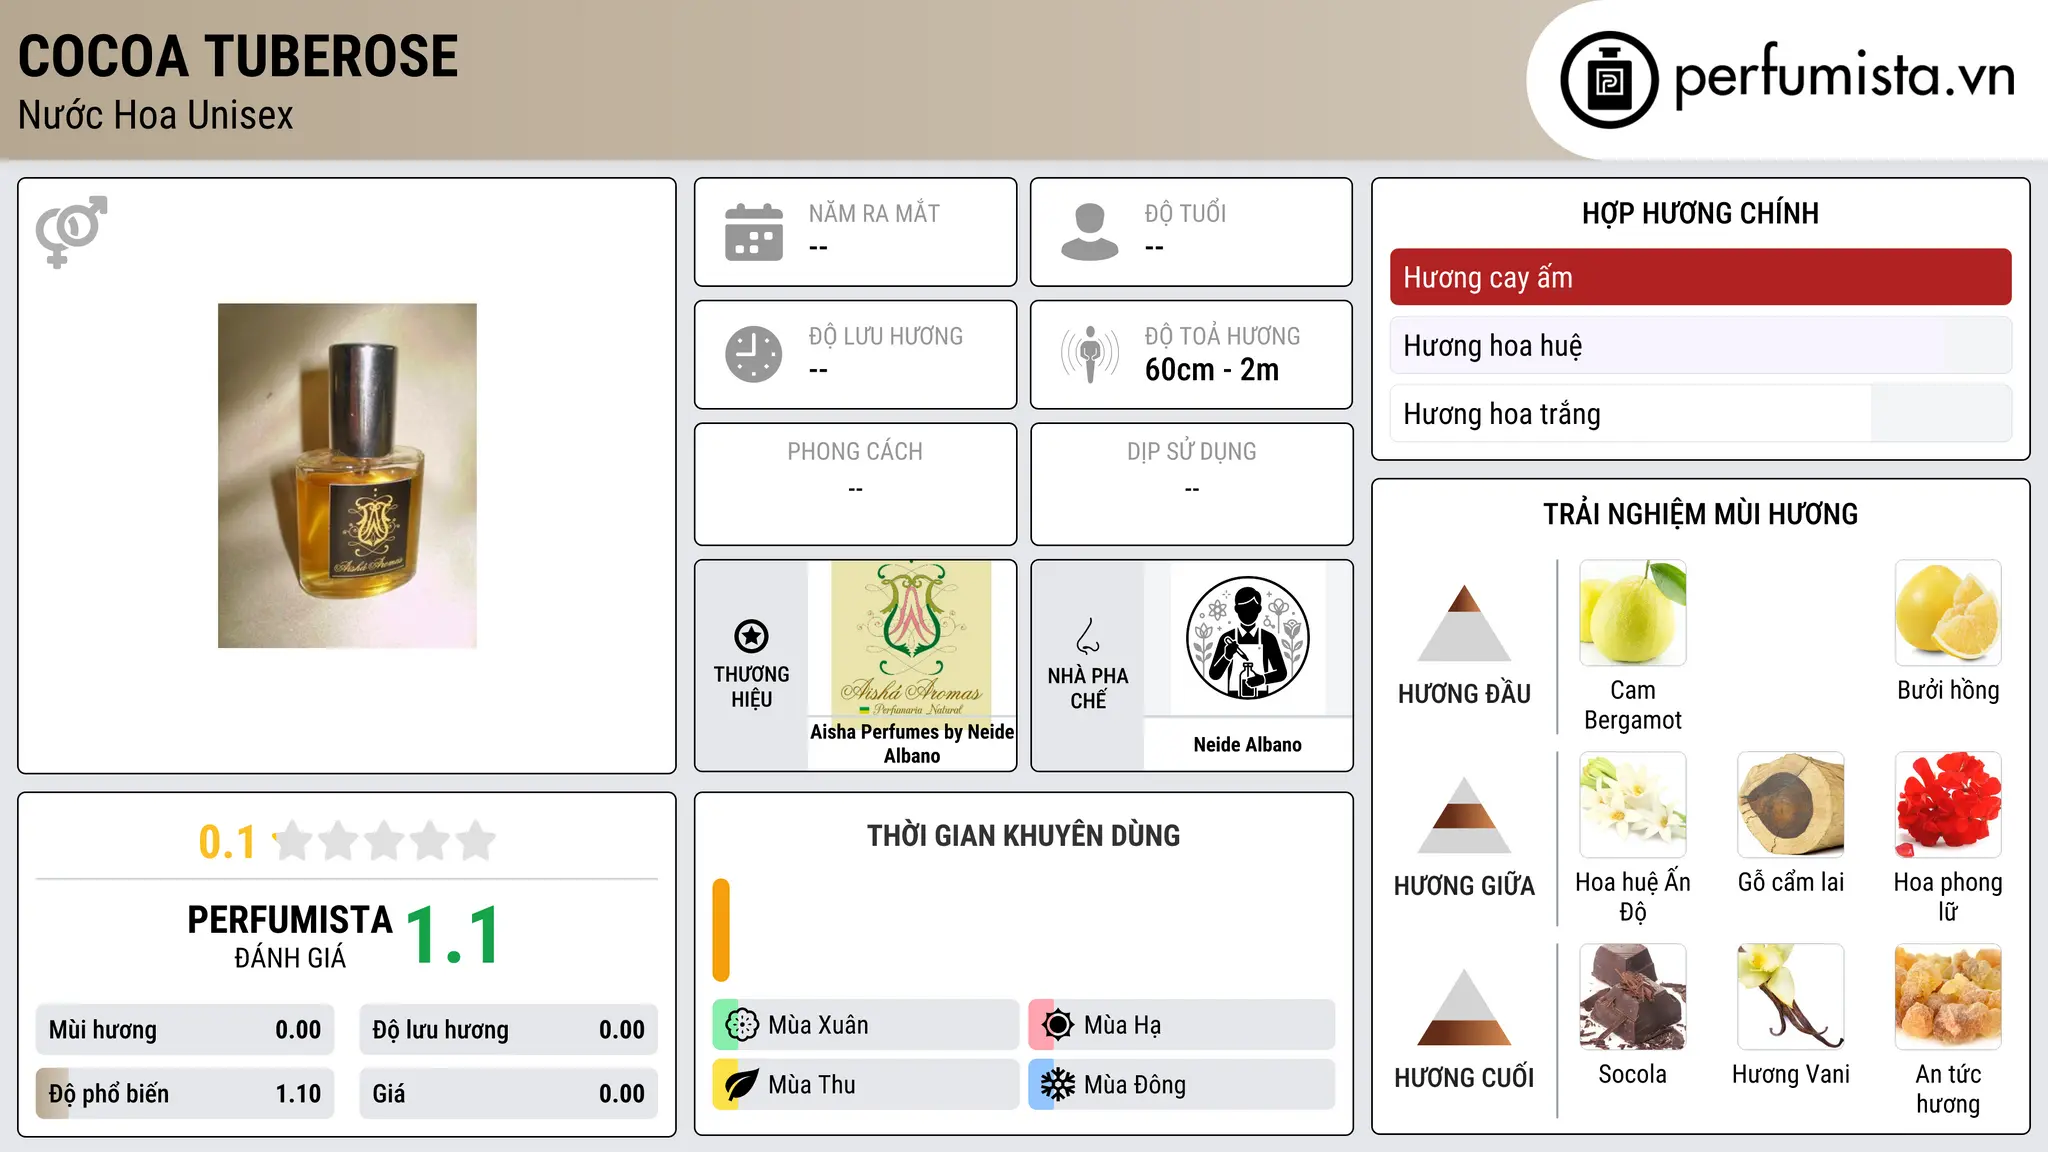
Task: Click the Độ lưu hương 0.00 score row
Action: point(508,1030)
